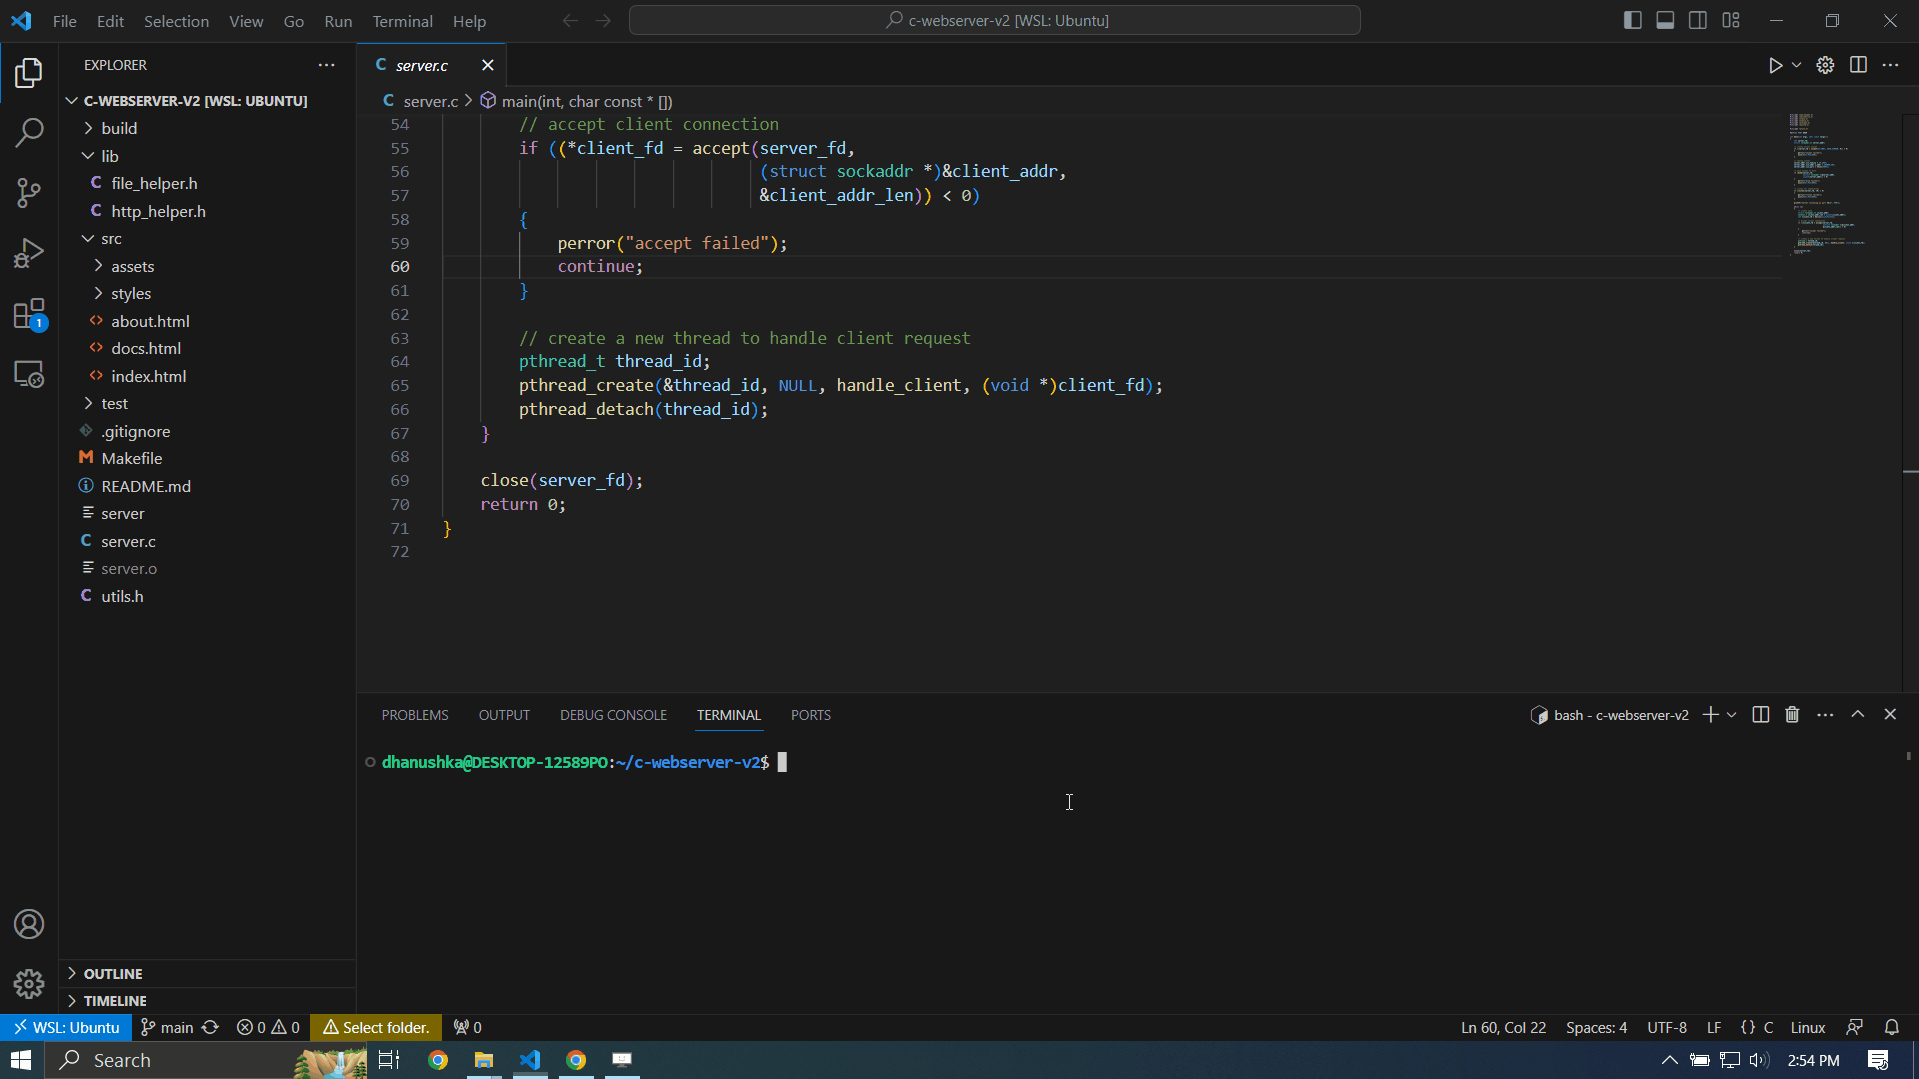The height and width of the screenshot is (1079, 1919).
Task: Toggle Secondary Side Bar visibility
Action: pyautogui.click(x=1698, y=21)
